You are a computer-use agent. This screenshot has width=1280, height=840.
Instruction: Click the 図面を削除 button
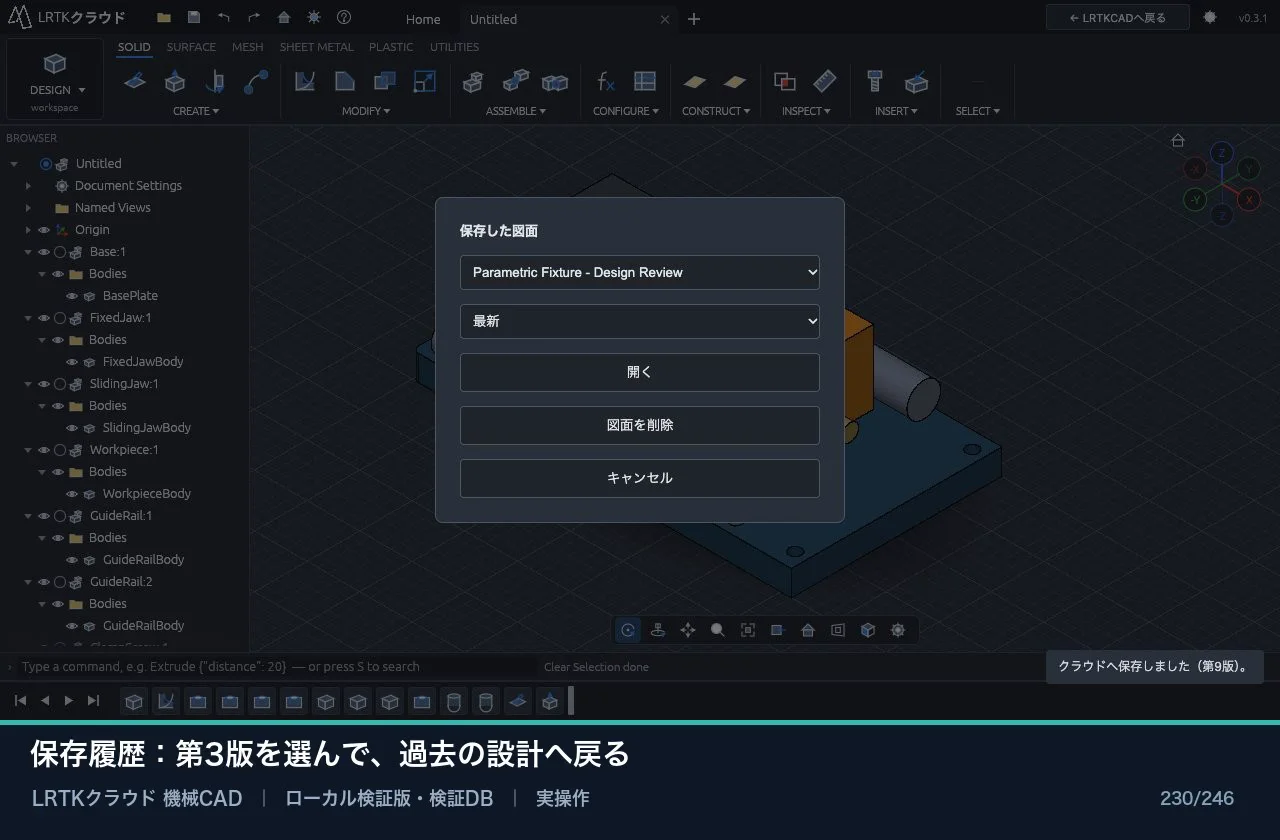tap(640, 425)
